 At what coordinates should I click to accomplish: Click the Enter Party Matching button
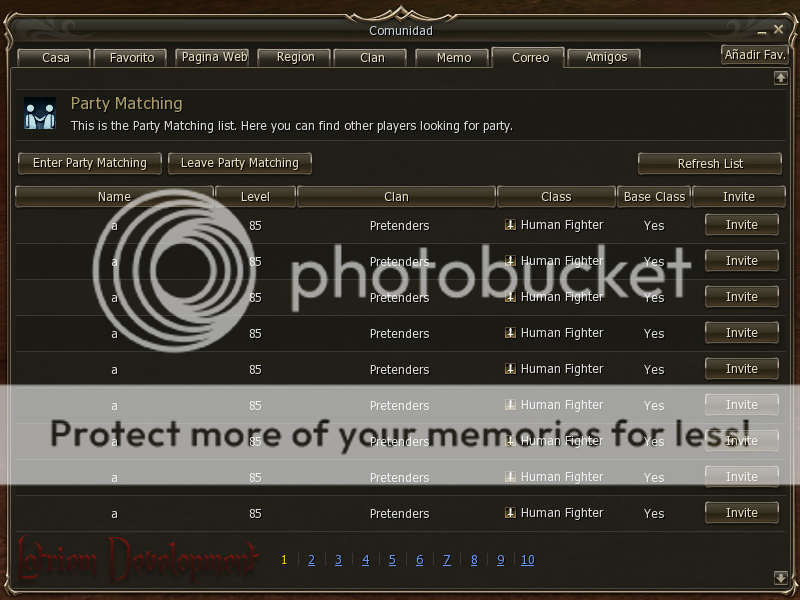(x=90, y=163)
